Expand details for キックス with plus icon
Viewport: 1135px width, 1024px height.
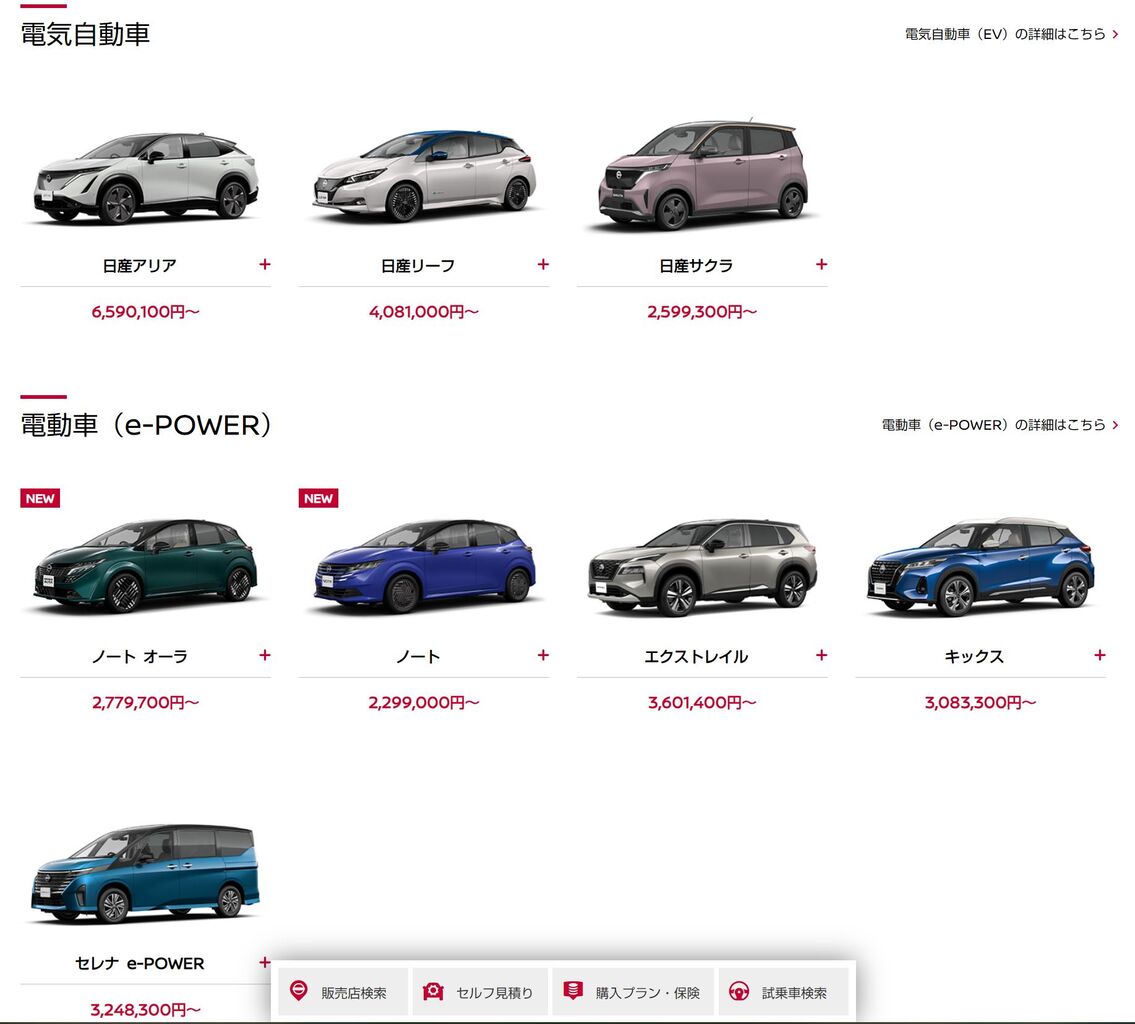click(x=1100, y=656)
